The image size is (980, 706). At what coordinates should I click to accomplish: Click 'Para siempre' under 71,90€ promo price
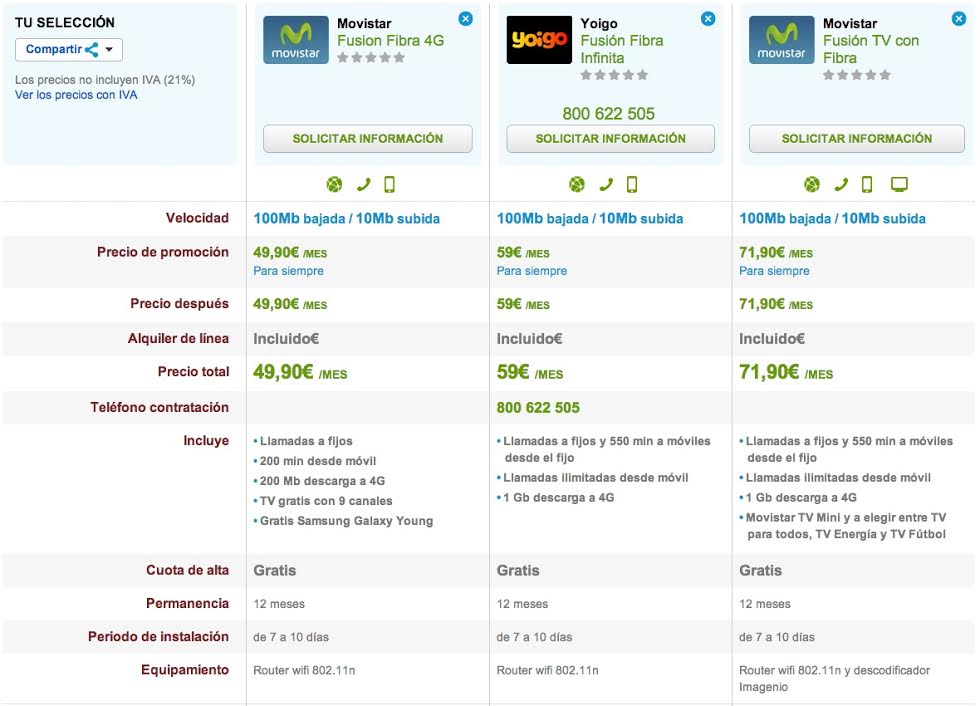[774, 271]
